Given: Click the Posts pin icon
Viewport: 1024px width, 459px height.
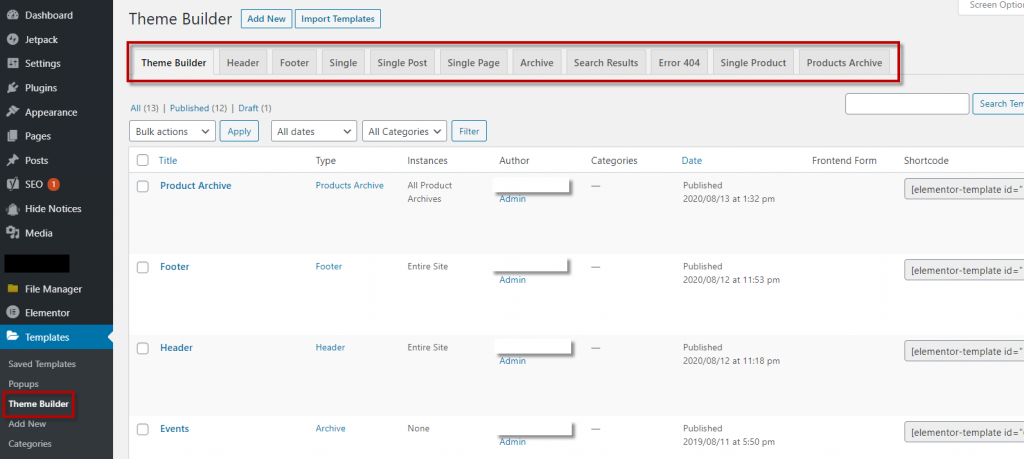Looking at the screenshot, I should [12, 160].
